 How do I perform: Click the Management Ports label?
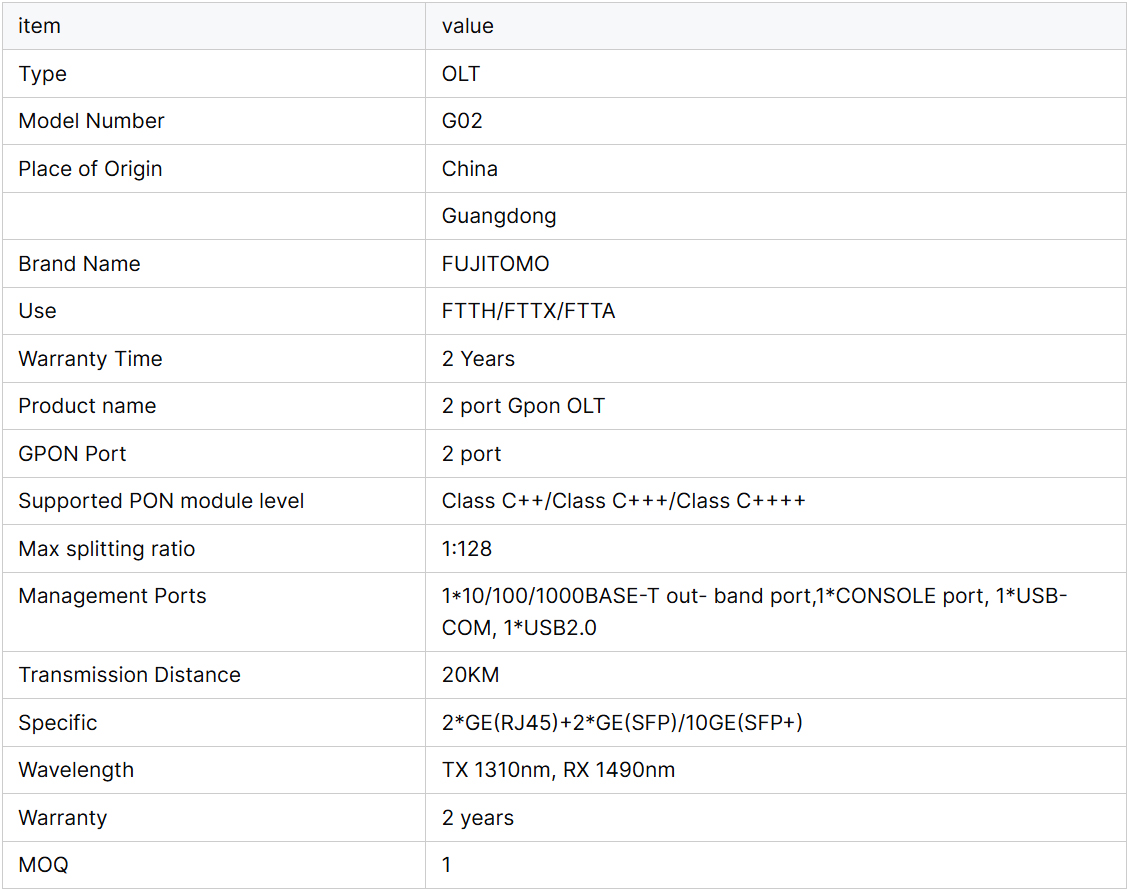[x=112, y=596]
